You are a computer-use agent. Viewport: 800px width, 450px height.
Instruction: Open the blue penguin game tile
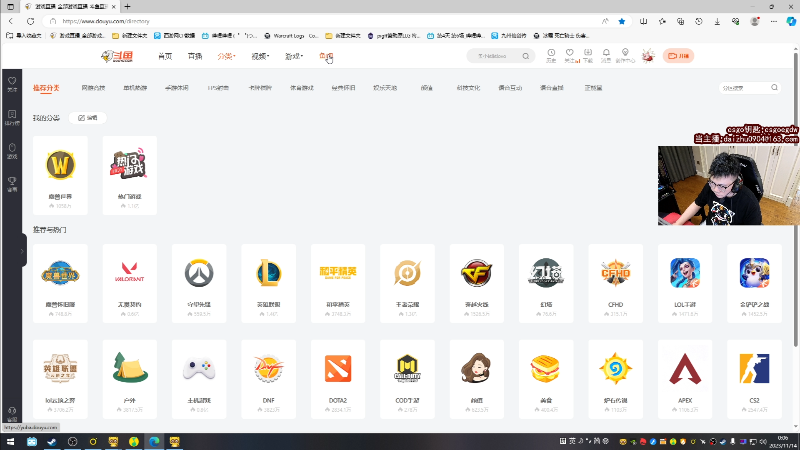(x=754, y=283)
